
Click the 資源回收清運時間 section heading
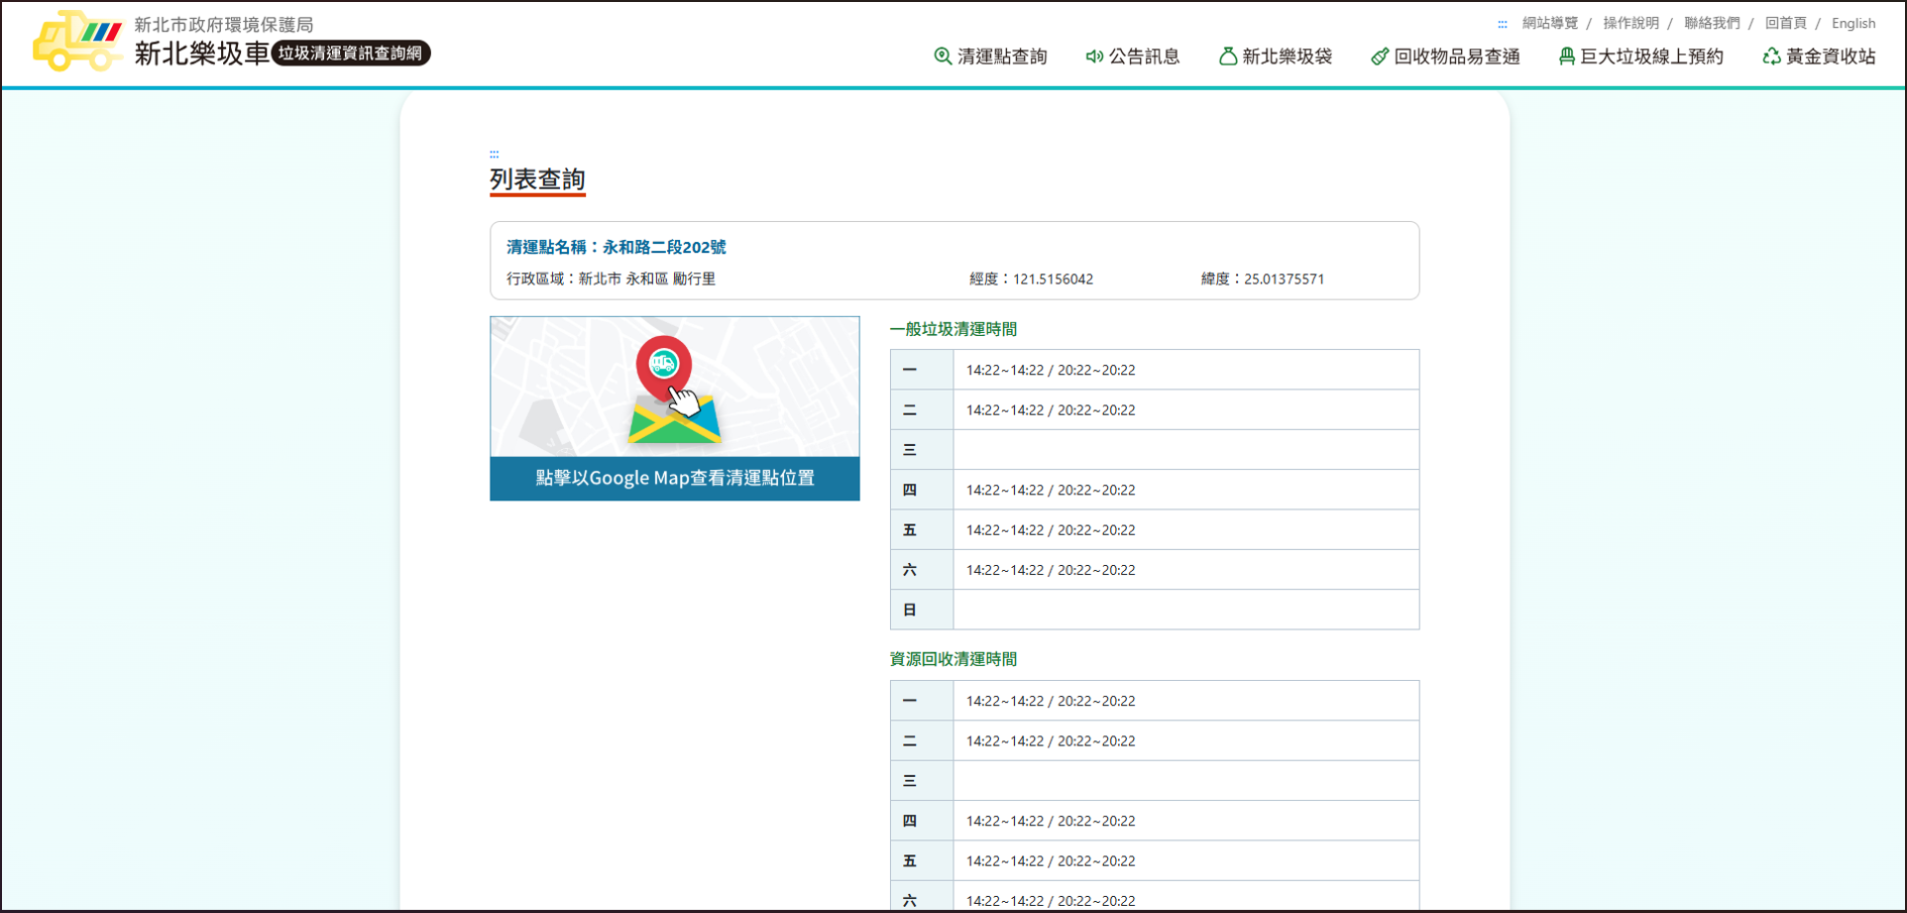pyautogui.click(x=950, y=658)
